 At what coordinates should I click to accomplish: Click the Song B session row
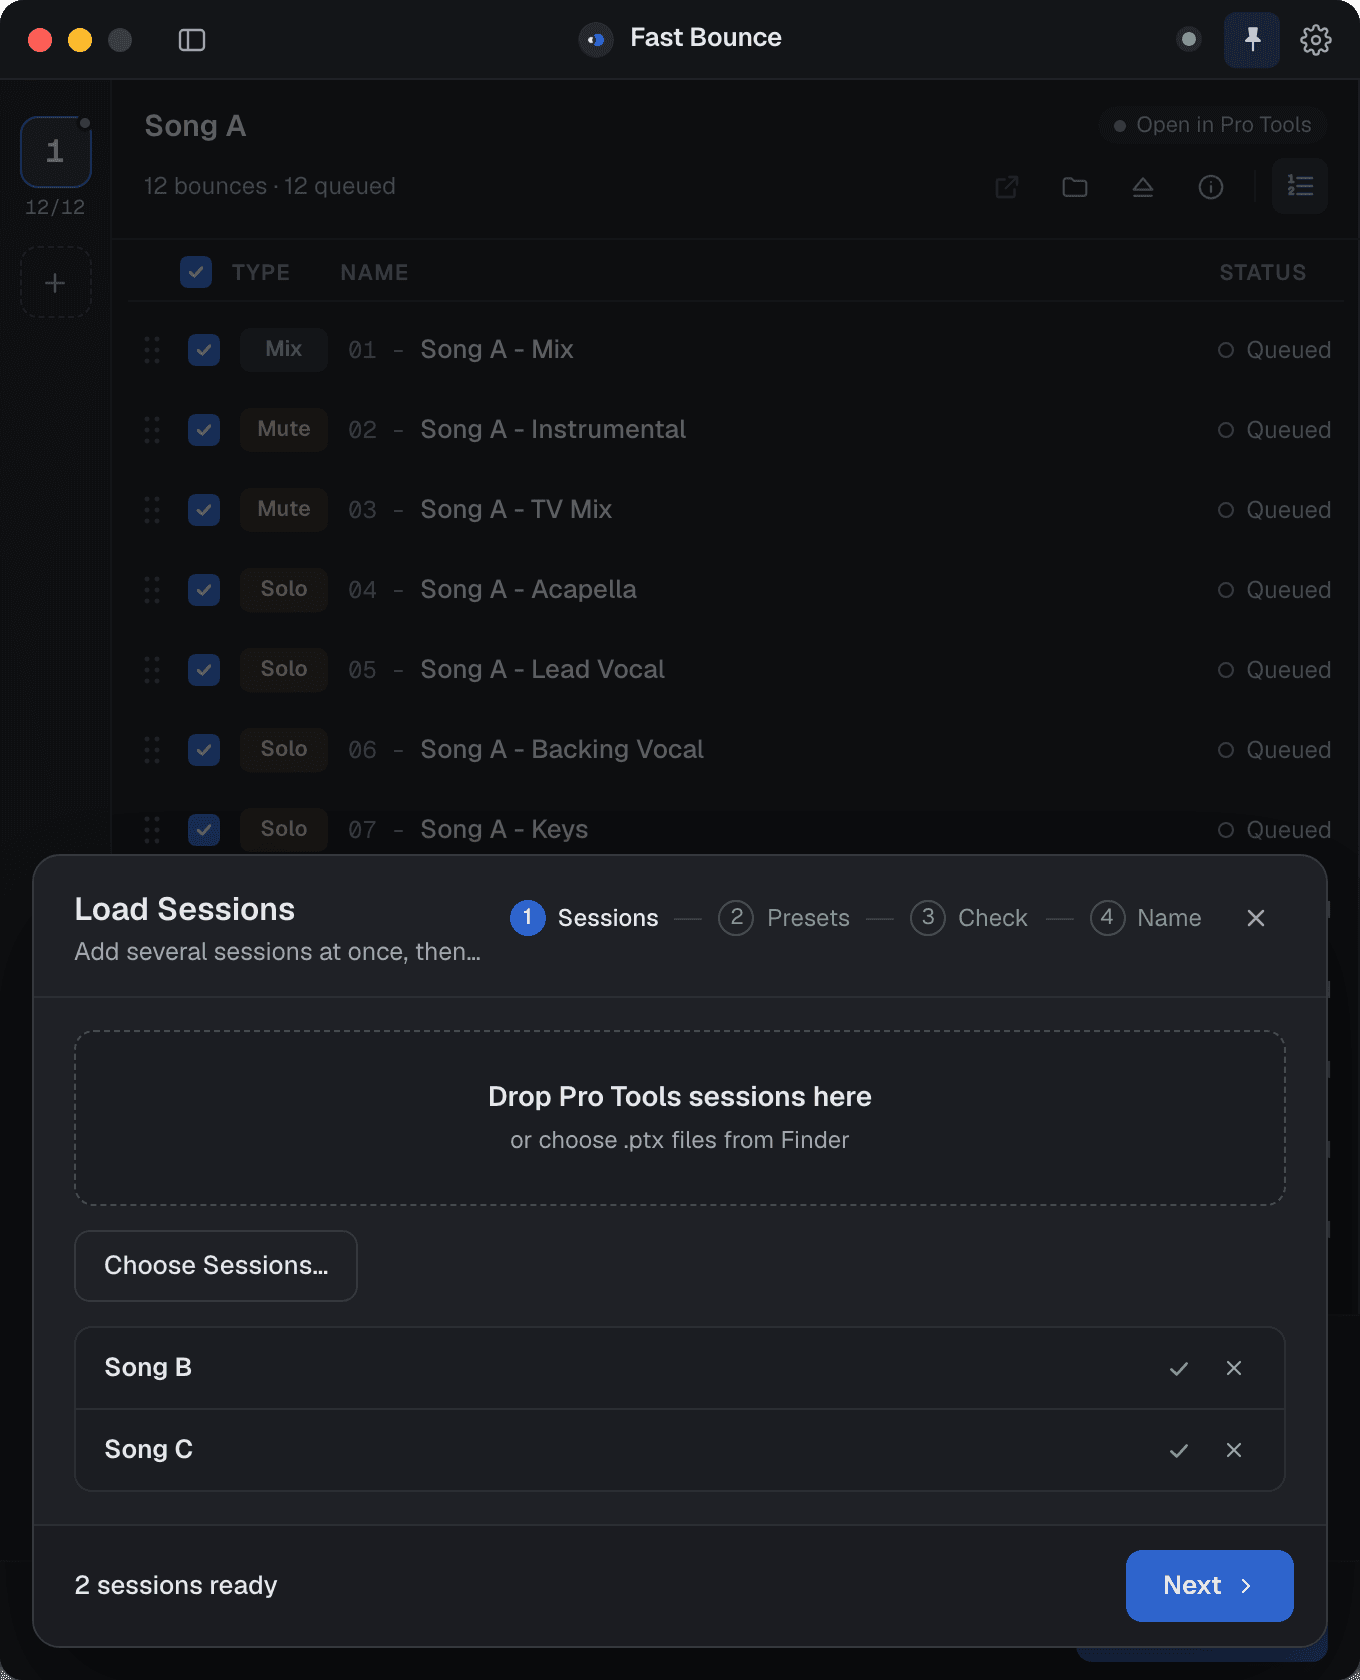point(680,1368)
